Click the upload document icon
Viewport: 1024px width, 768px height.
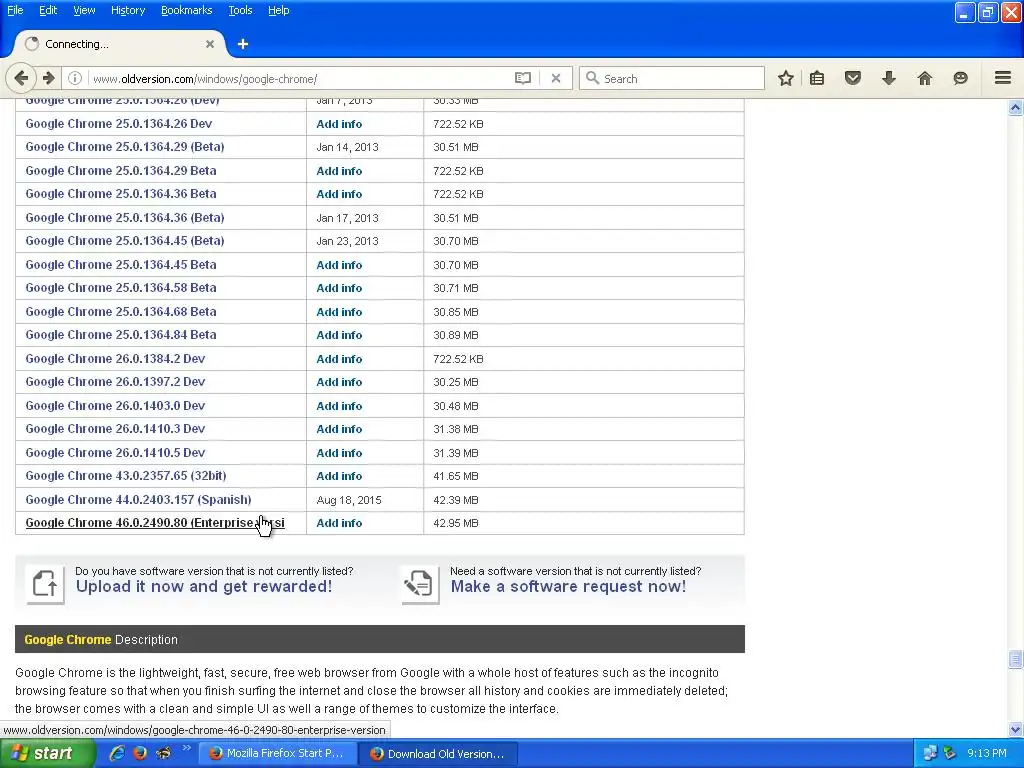[x=45, y=583]
